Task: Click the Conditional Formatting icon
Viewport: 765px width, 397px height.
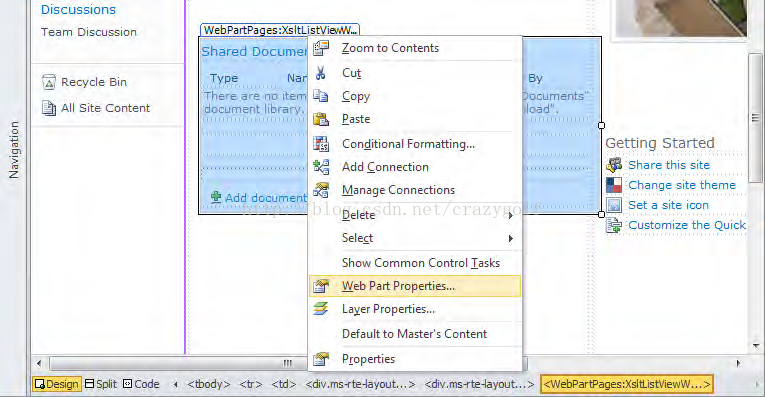Action: click(321, 144)
